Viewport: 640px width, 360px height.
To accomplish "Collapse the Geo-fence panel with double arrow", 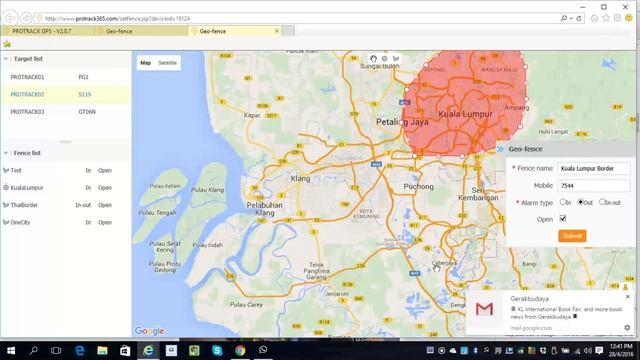I will pos(500,149).
